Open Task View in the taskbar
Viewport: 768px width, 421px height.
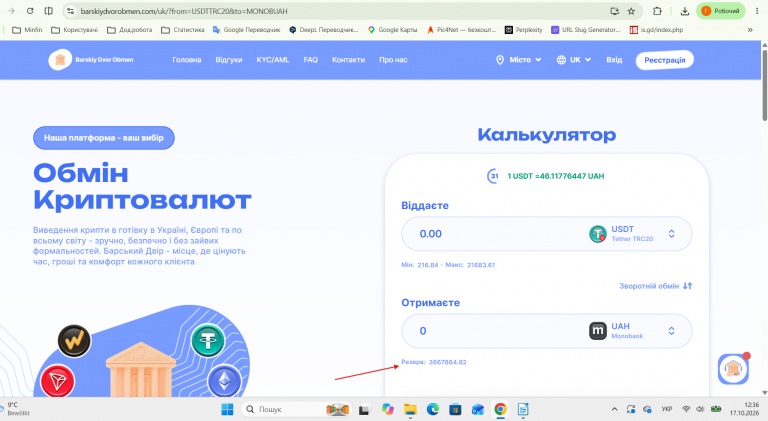(x=363, y=409)
